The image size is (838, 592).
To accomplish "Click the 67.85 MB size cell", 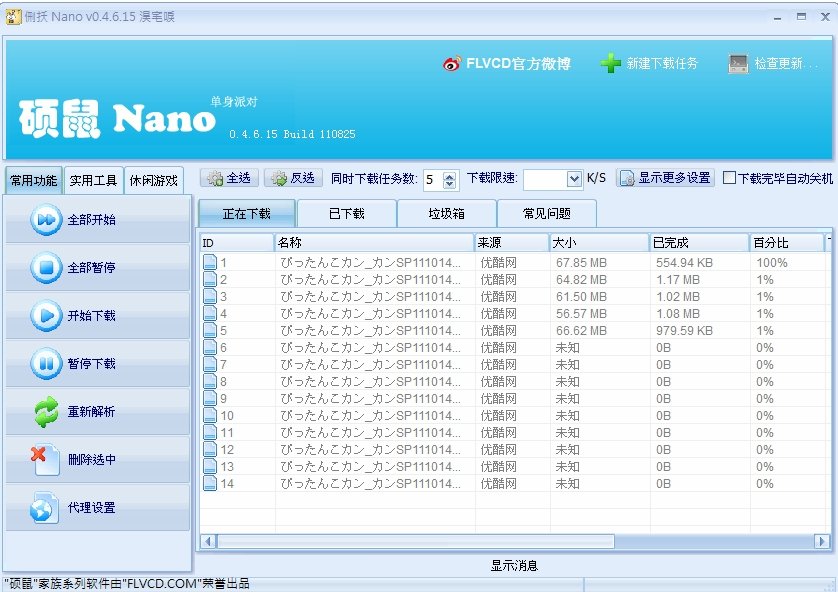I will [581, 263].
